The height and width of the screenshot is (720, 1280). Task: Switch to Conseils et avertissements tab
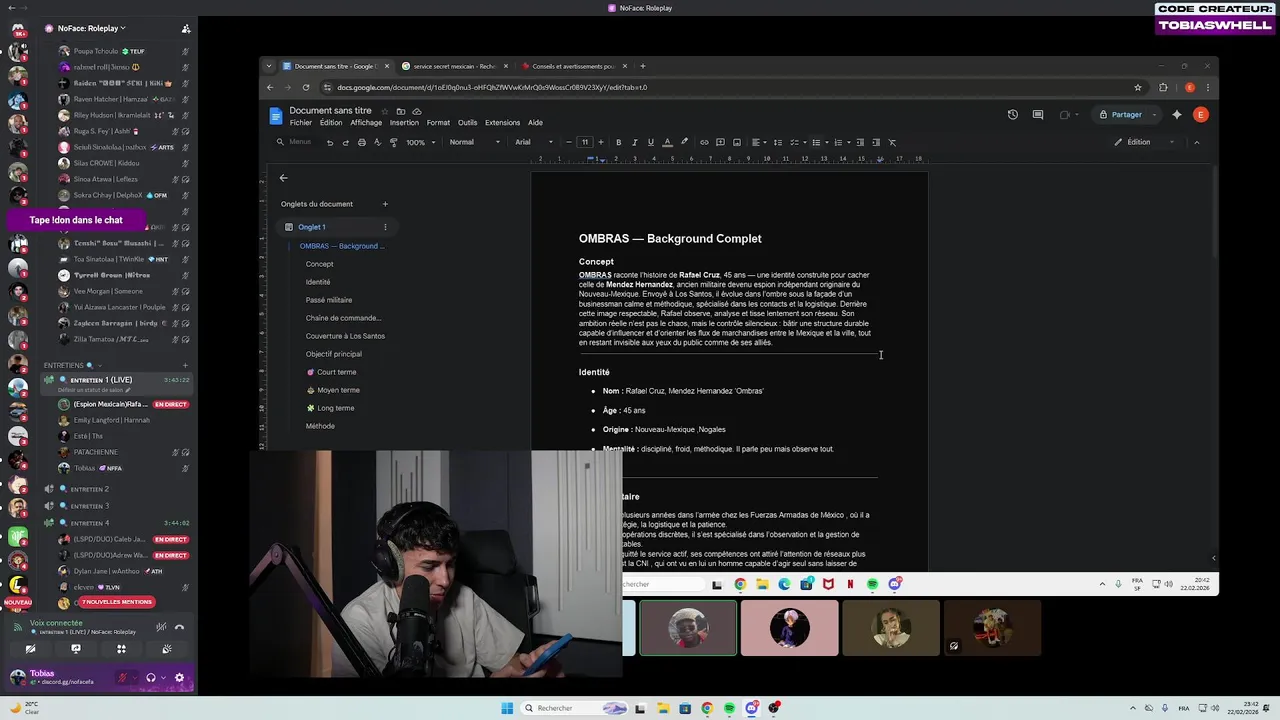tap(572, 66)
